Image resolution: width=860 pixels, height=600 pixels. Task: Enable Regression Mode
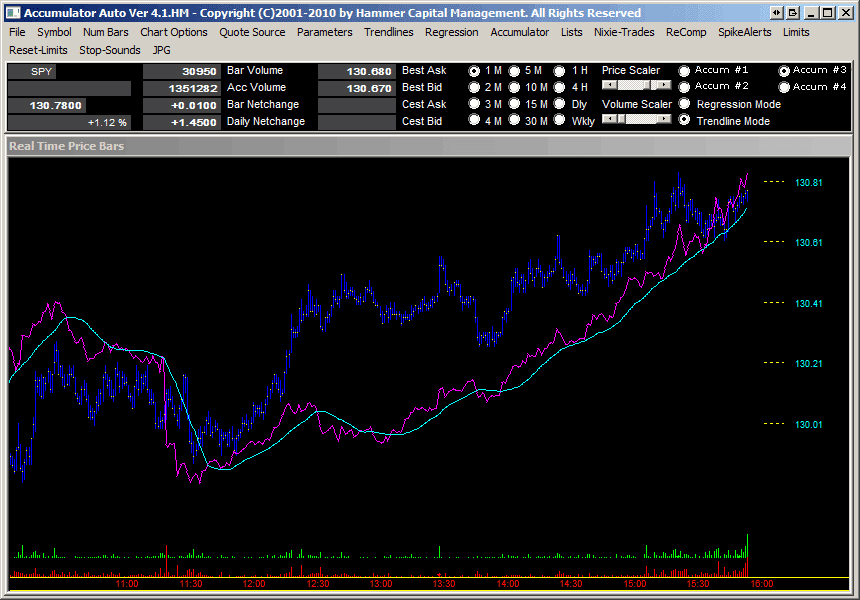(684, 104)
